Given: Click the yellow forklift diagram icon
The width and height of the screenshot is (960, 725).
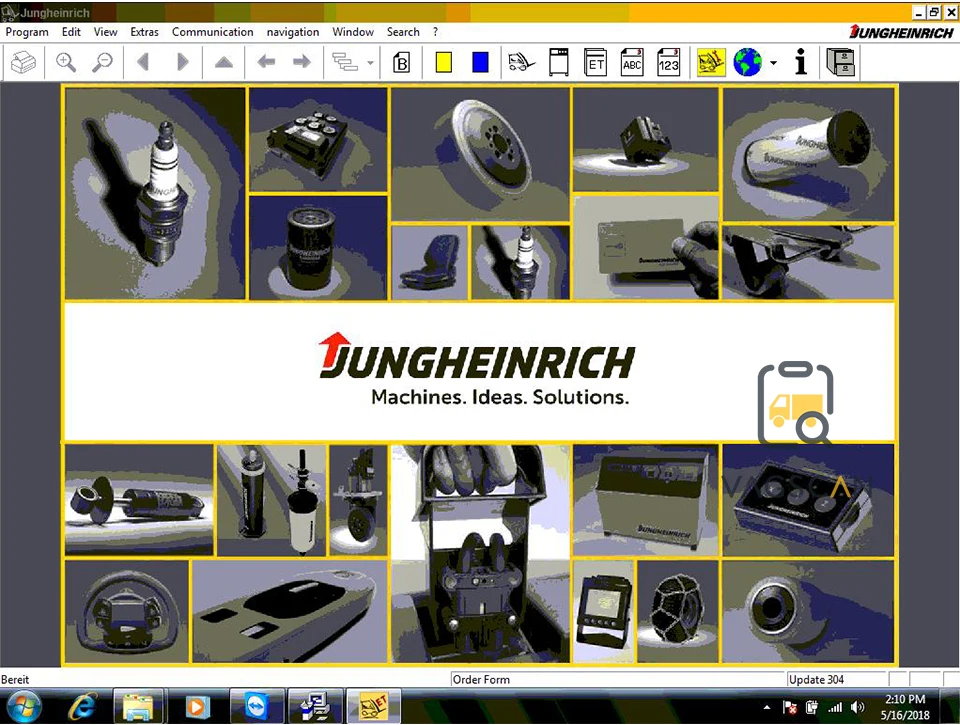Looking at the screenshot, I should (711, 62).
